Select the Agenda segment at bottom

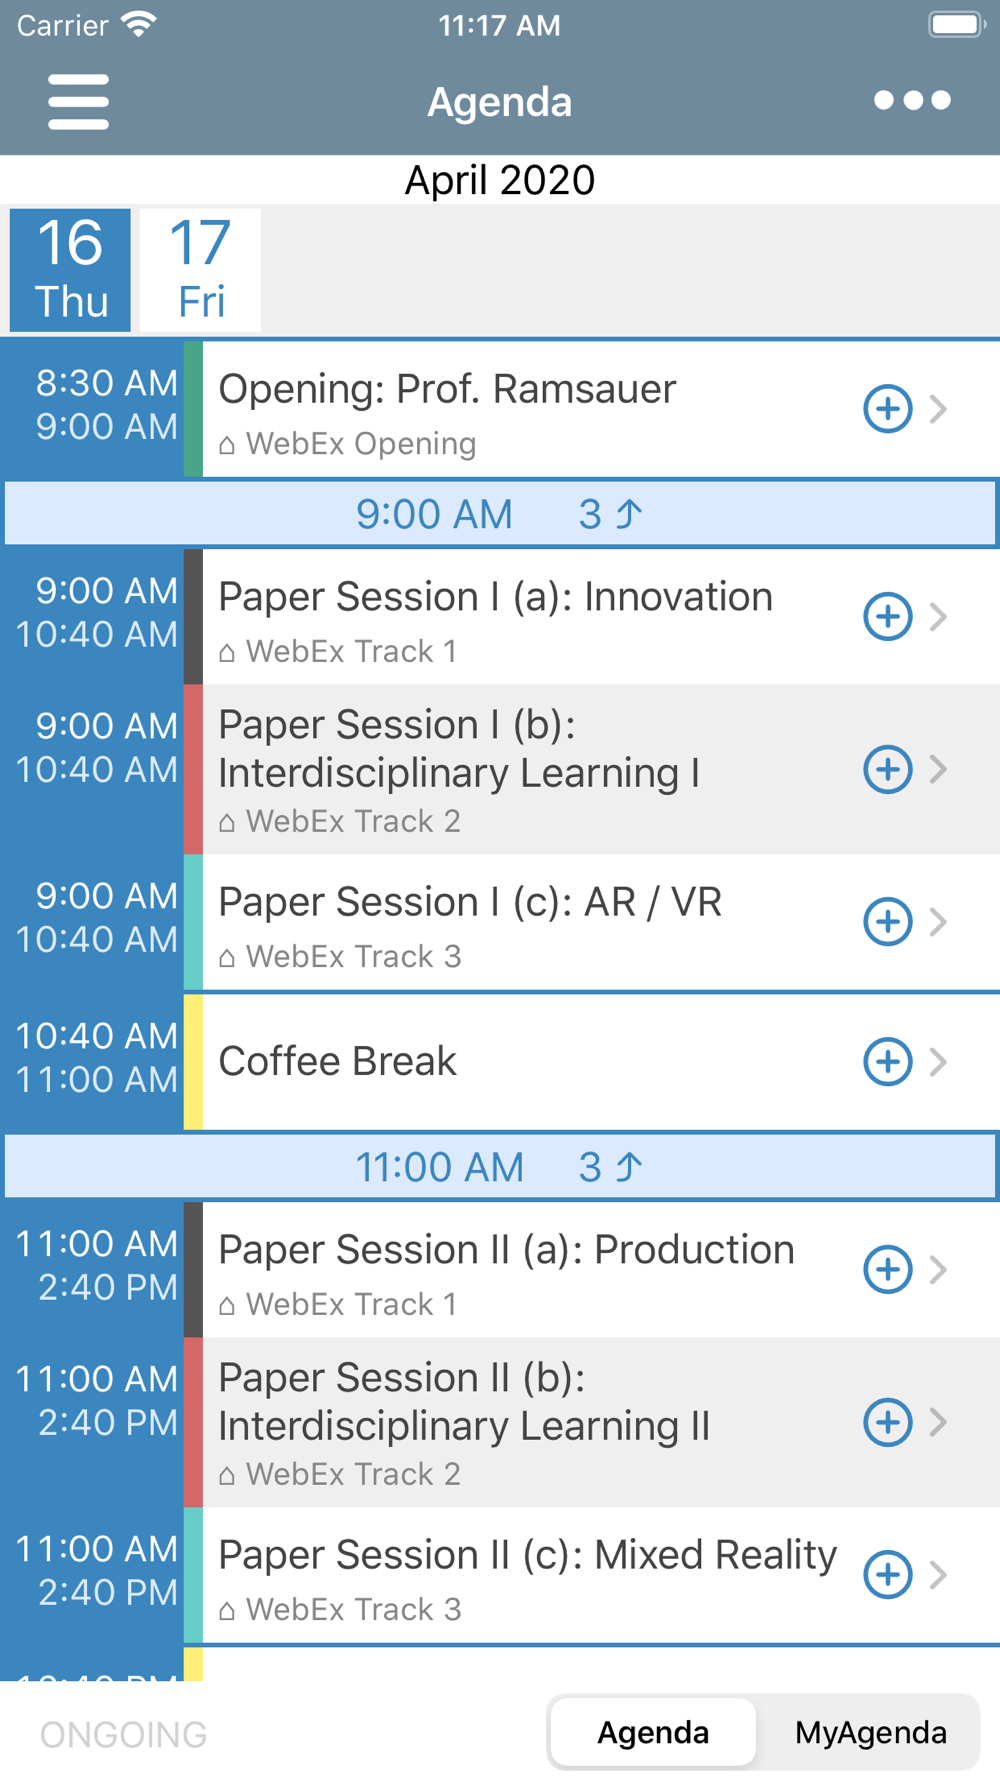point(653,1732)
